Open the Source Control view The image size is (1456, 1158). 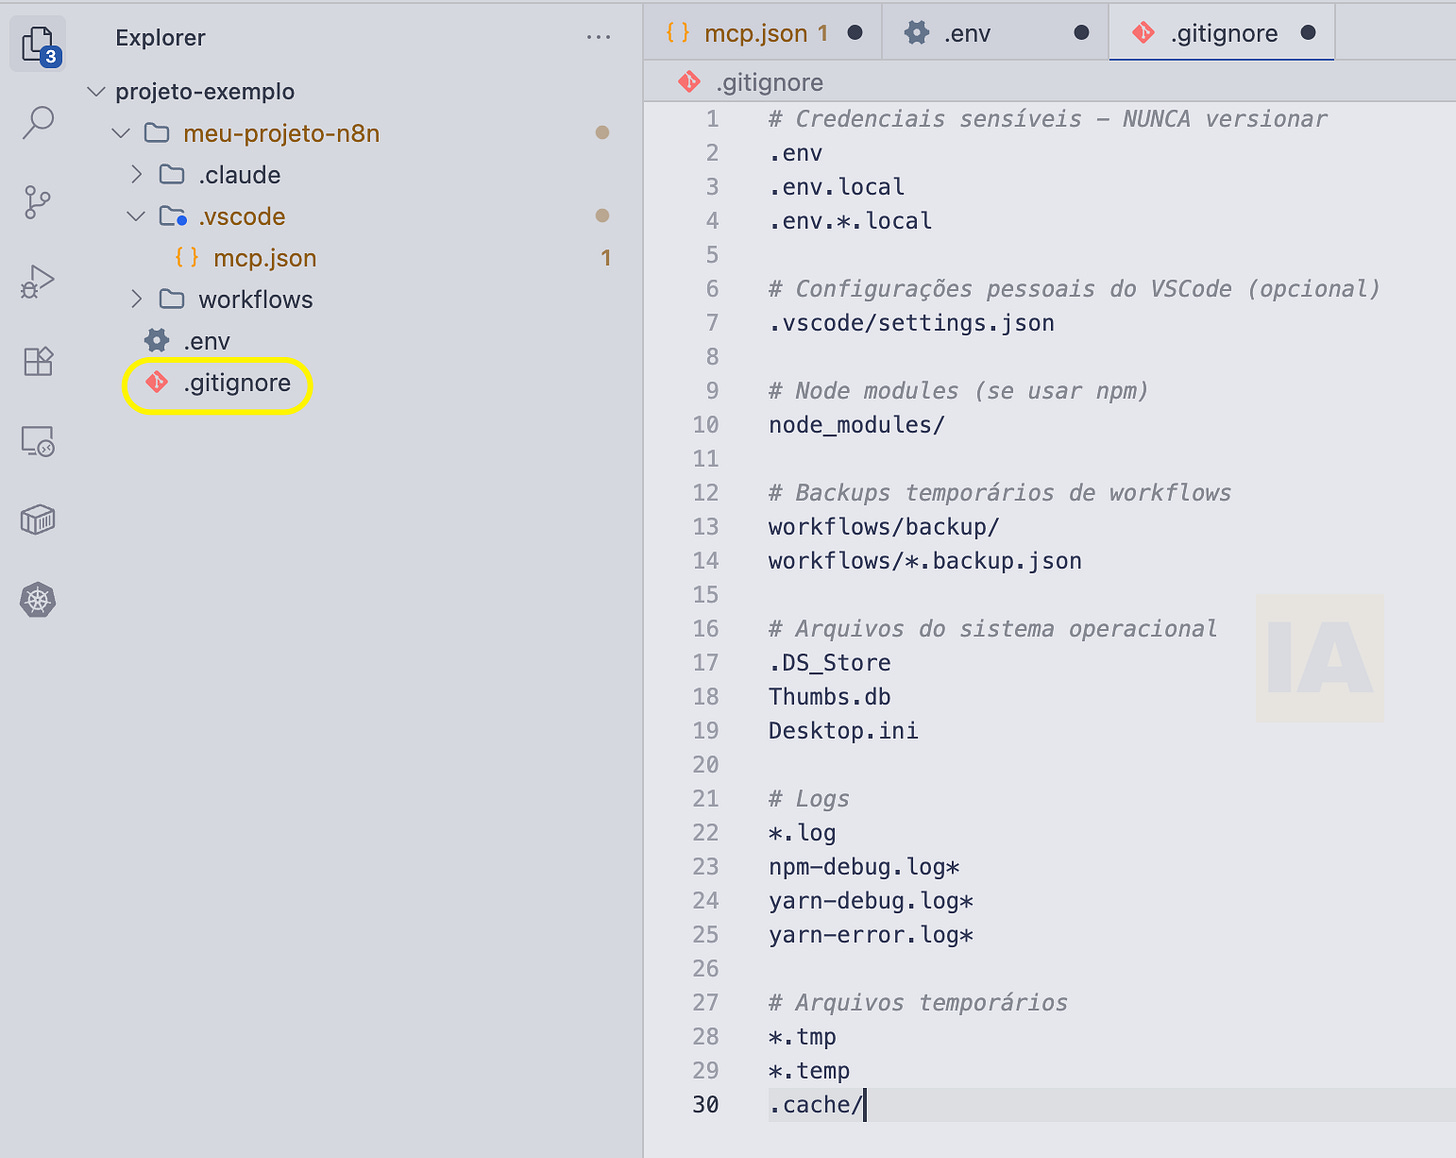(37, 202)
